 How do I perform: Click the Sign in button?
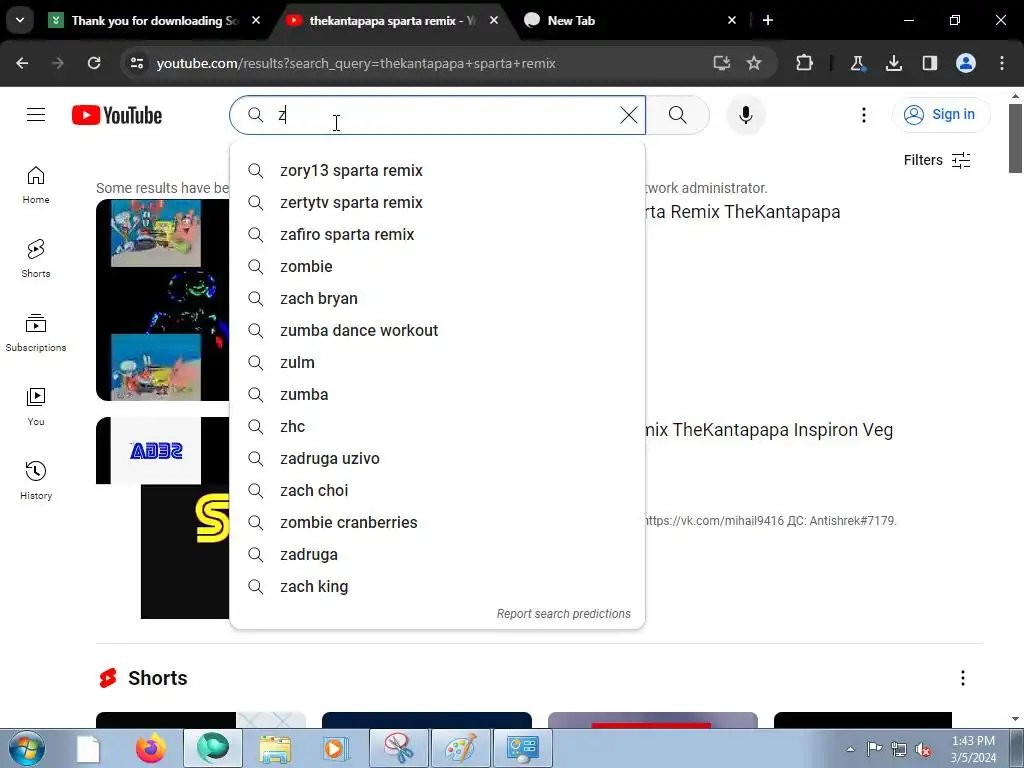point(940,114)
